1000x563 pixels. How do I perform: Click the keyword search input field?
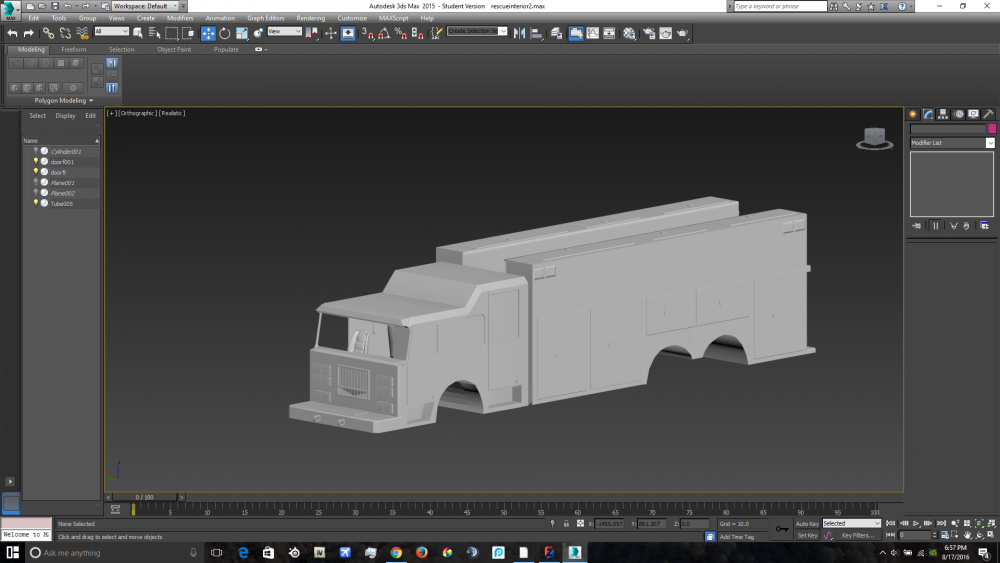point(782,6)
